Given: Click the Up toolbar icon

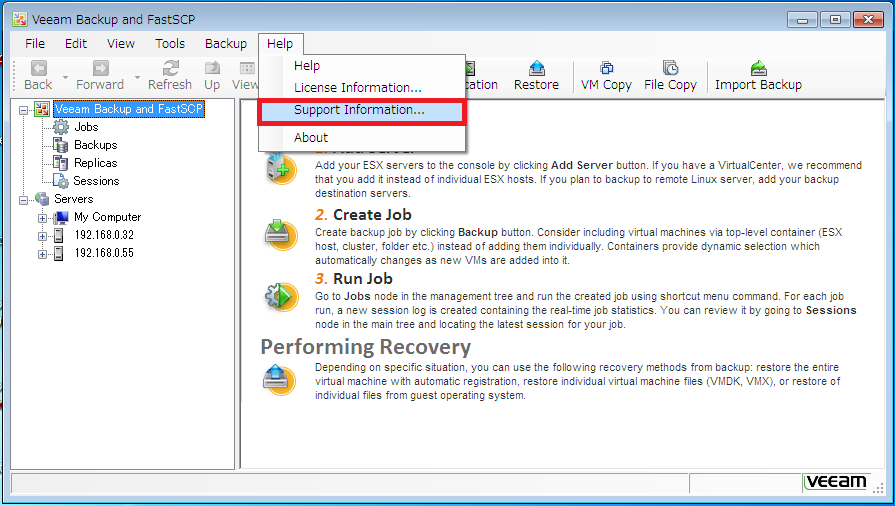Looking at the screenshot, I should [x=212, y=69].
